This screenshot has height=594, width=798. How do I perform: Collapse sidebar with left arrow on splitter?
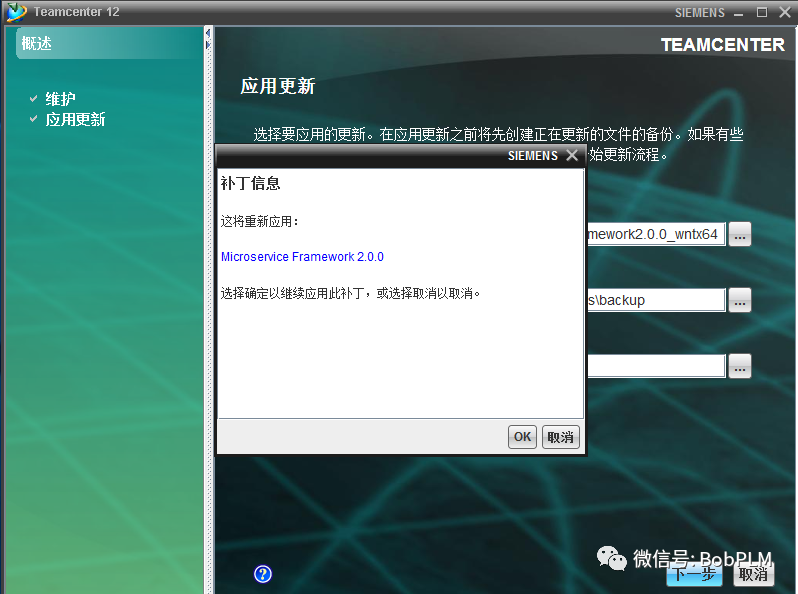pyautogui.click(x=208, y=33)
